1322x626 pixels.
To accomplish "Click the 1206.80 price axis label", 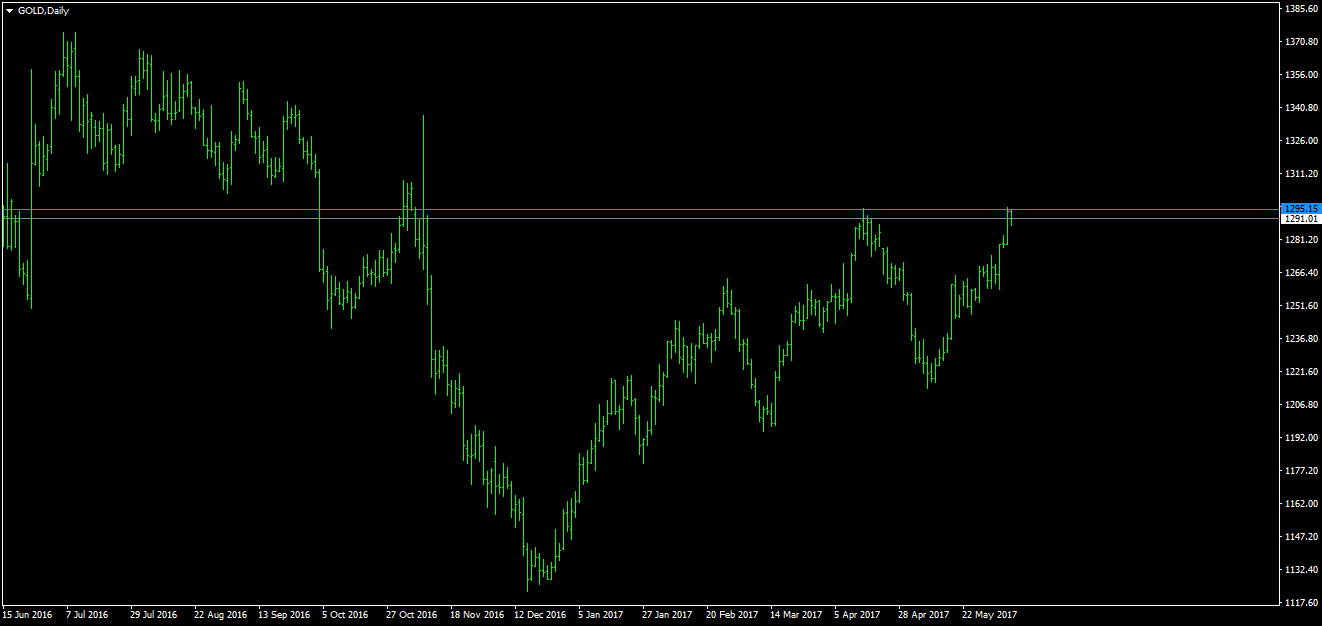I will tap(1302, 405).
